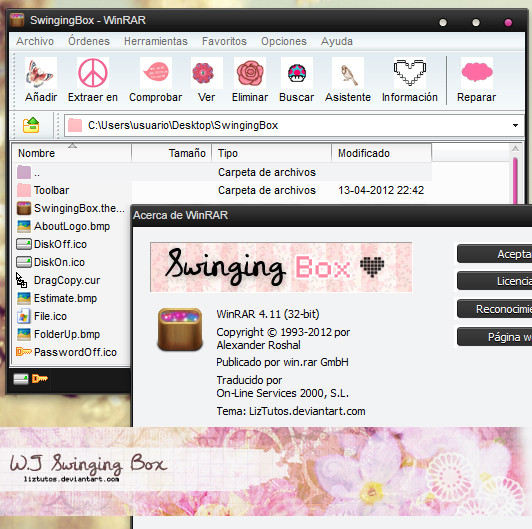Click the wooden box icon in About dialog
532x529 pixels.
click(x=180, y=329)
